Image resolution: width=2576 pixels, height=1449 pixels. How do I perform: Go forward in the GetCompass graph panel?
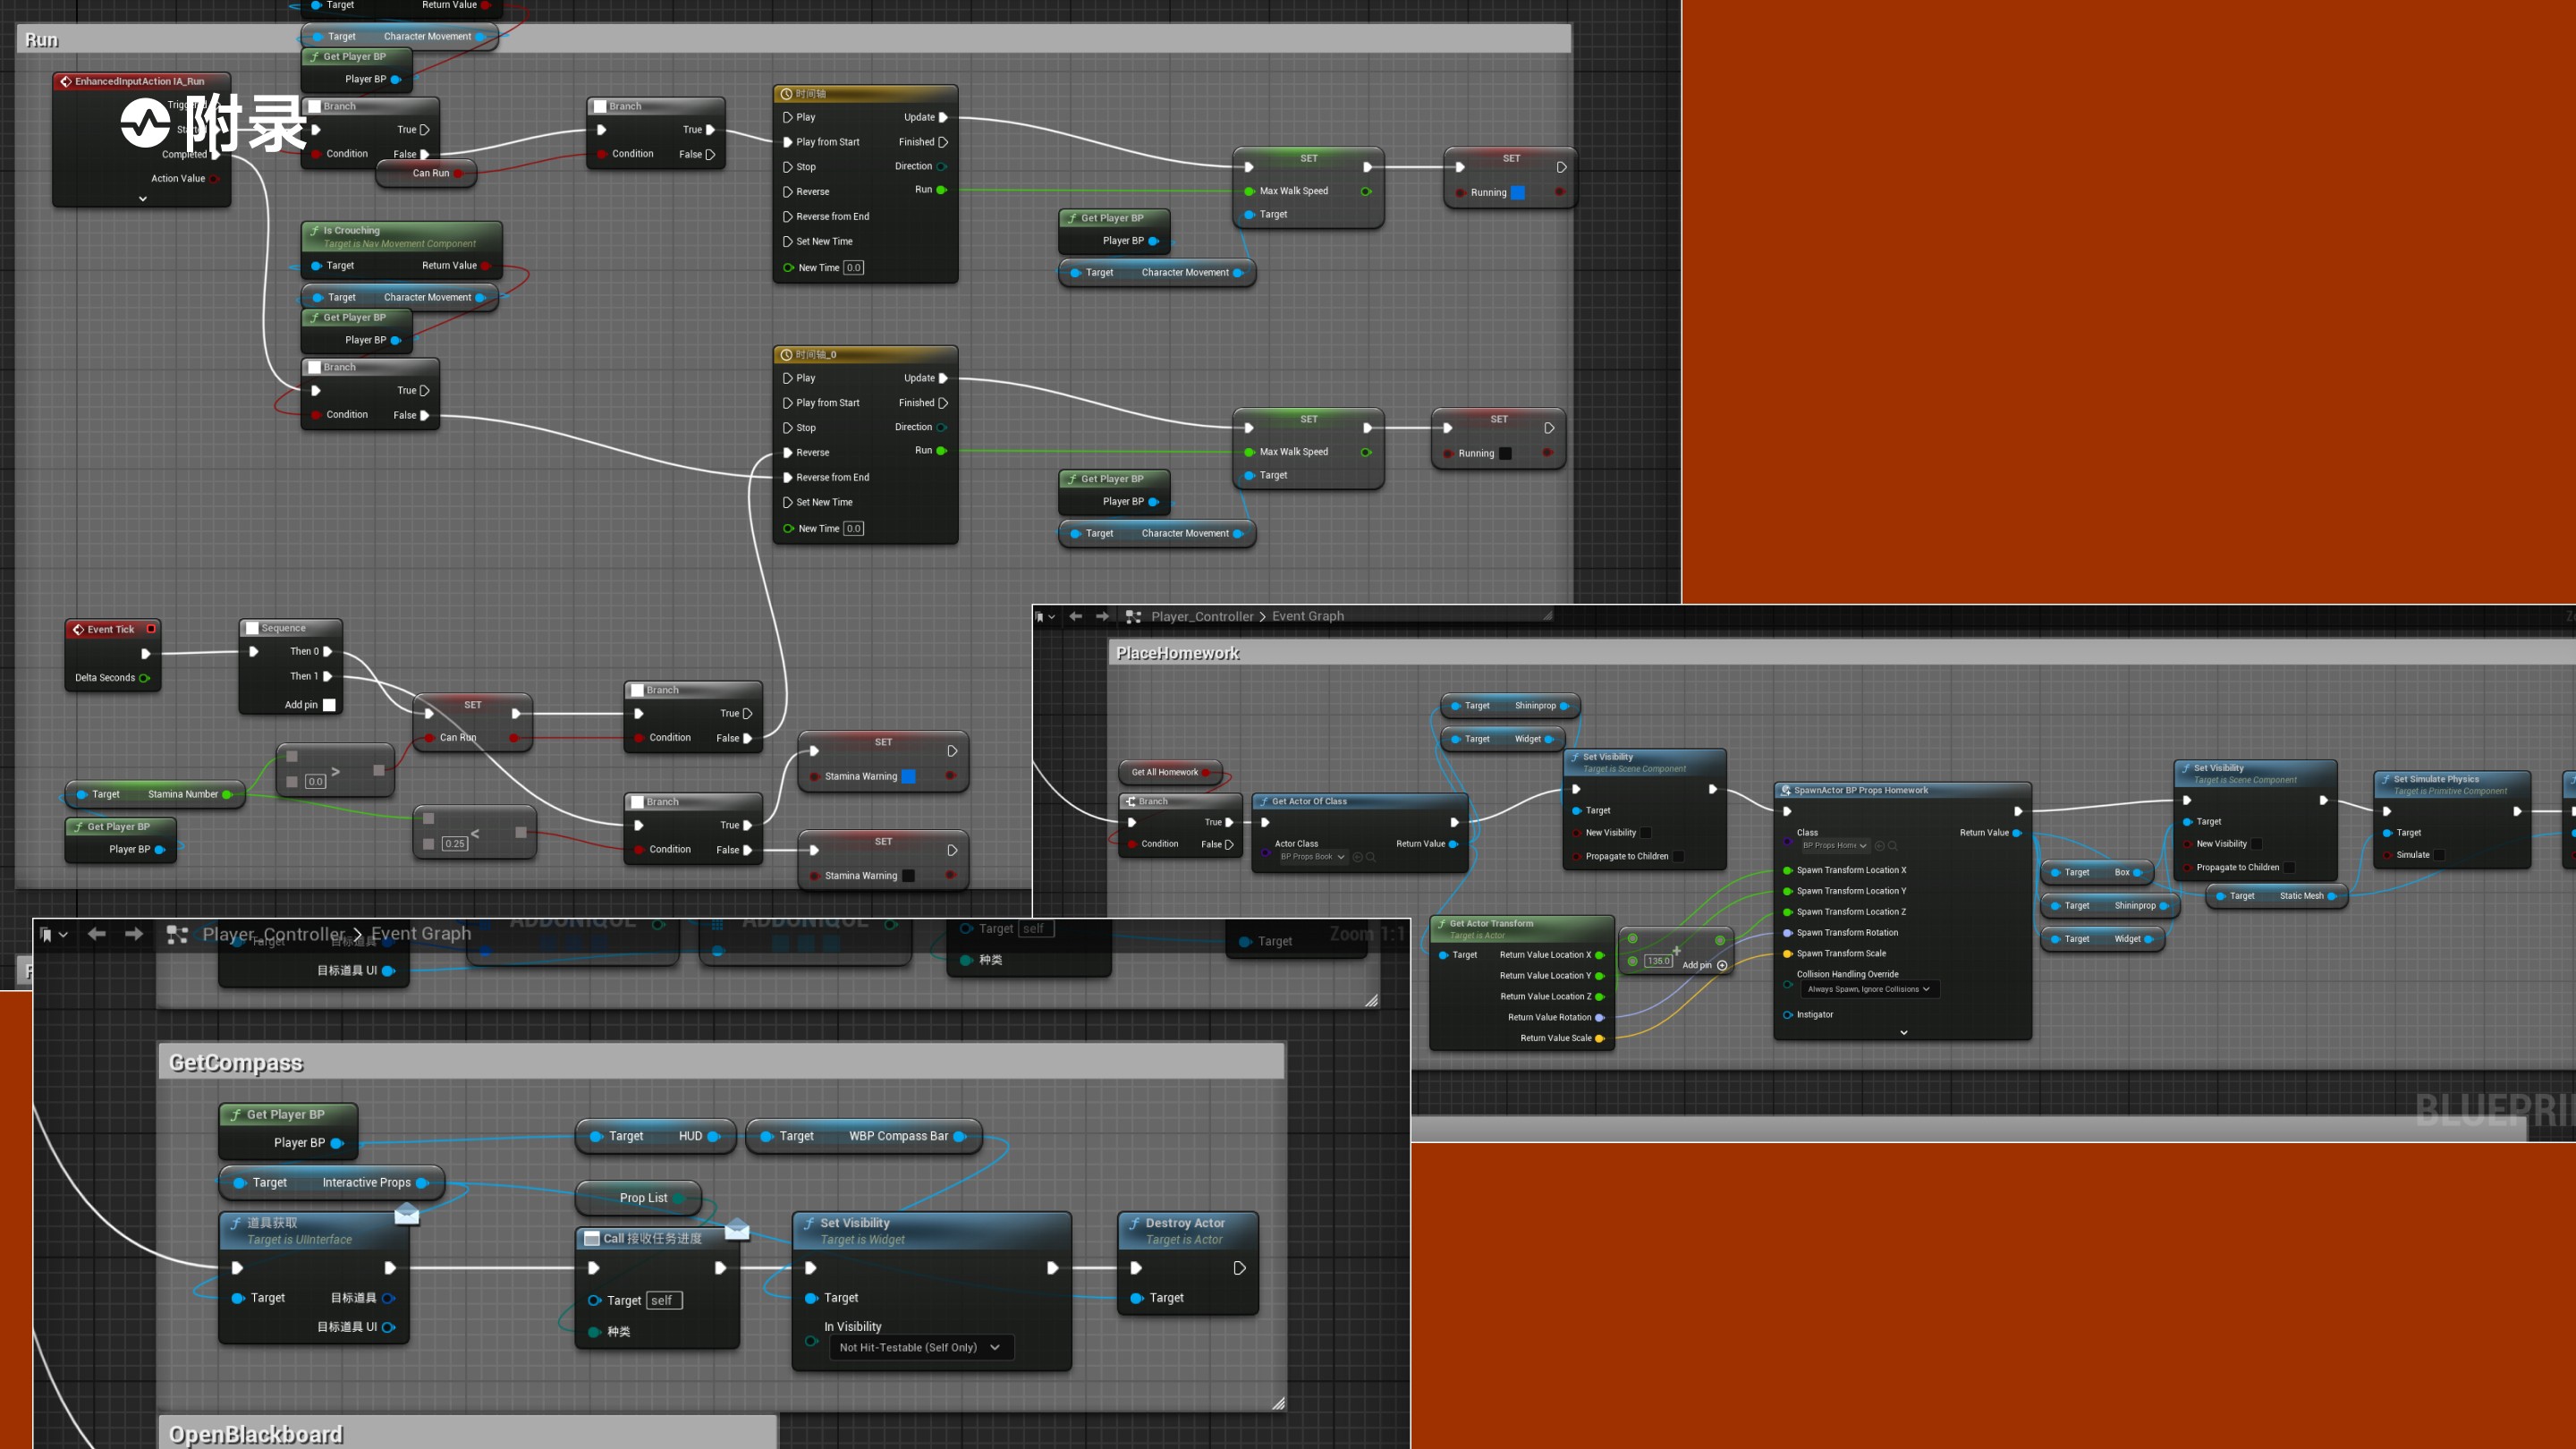pyautogui.click(x=134, y=934)
